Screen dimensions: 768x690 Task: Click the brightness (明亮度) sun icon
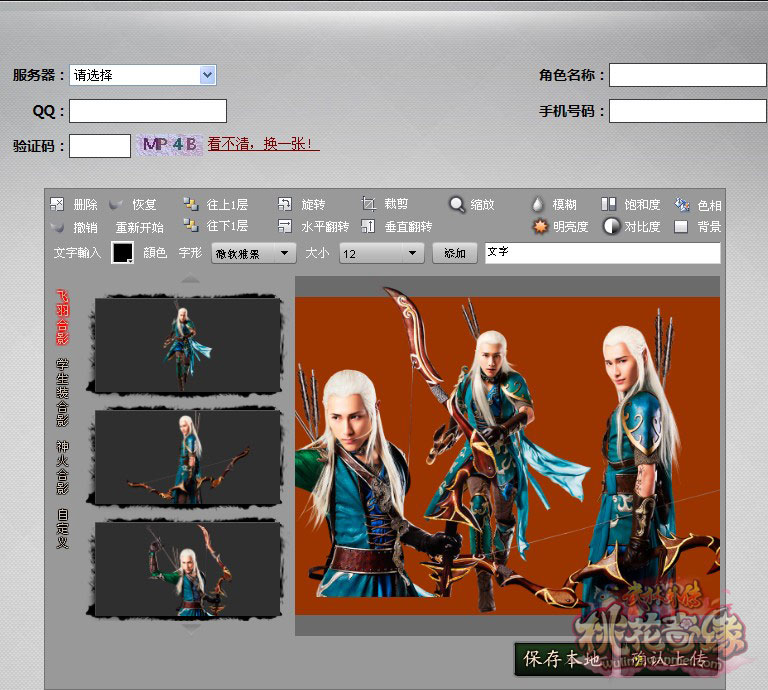click(540, 226)
